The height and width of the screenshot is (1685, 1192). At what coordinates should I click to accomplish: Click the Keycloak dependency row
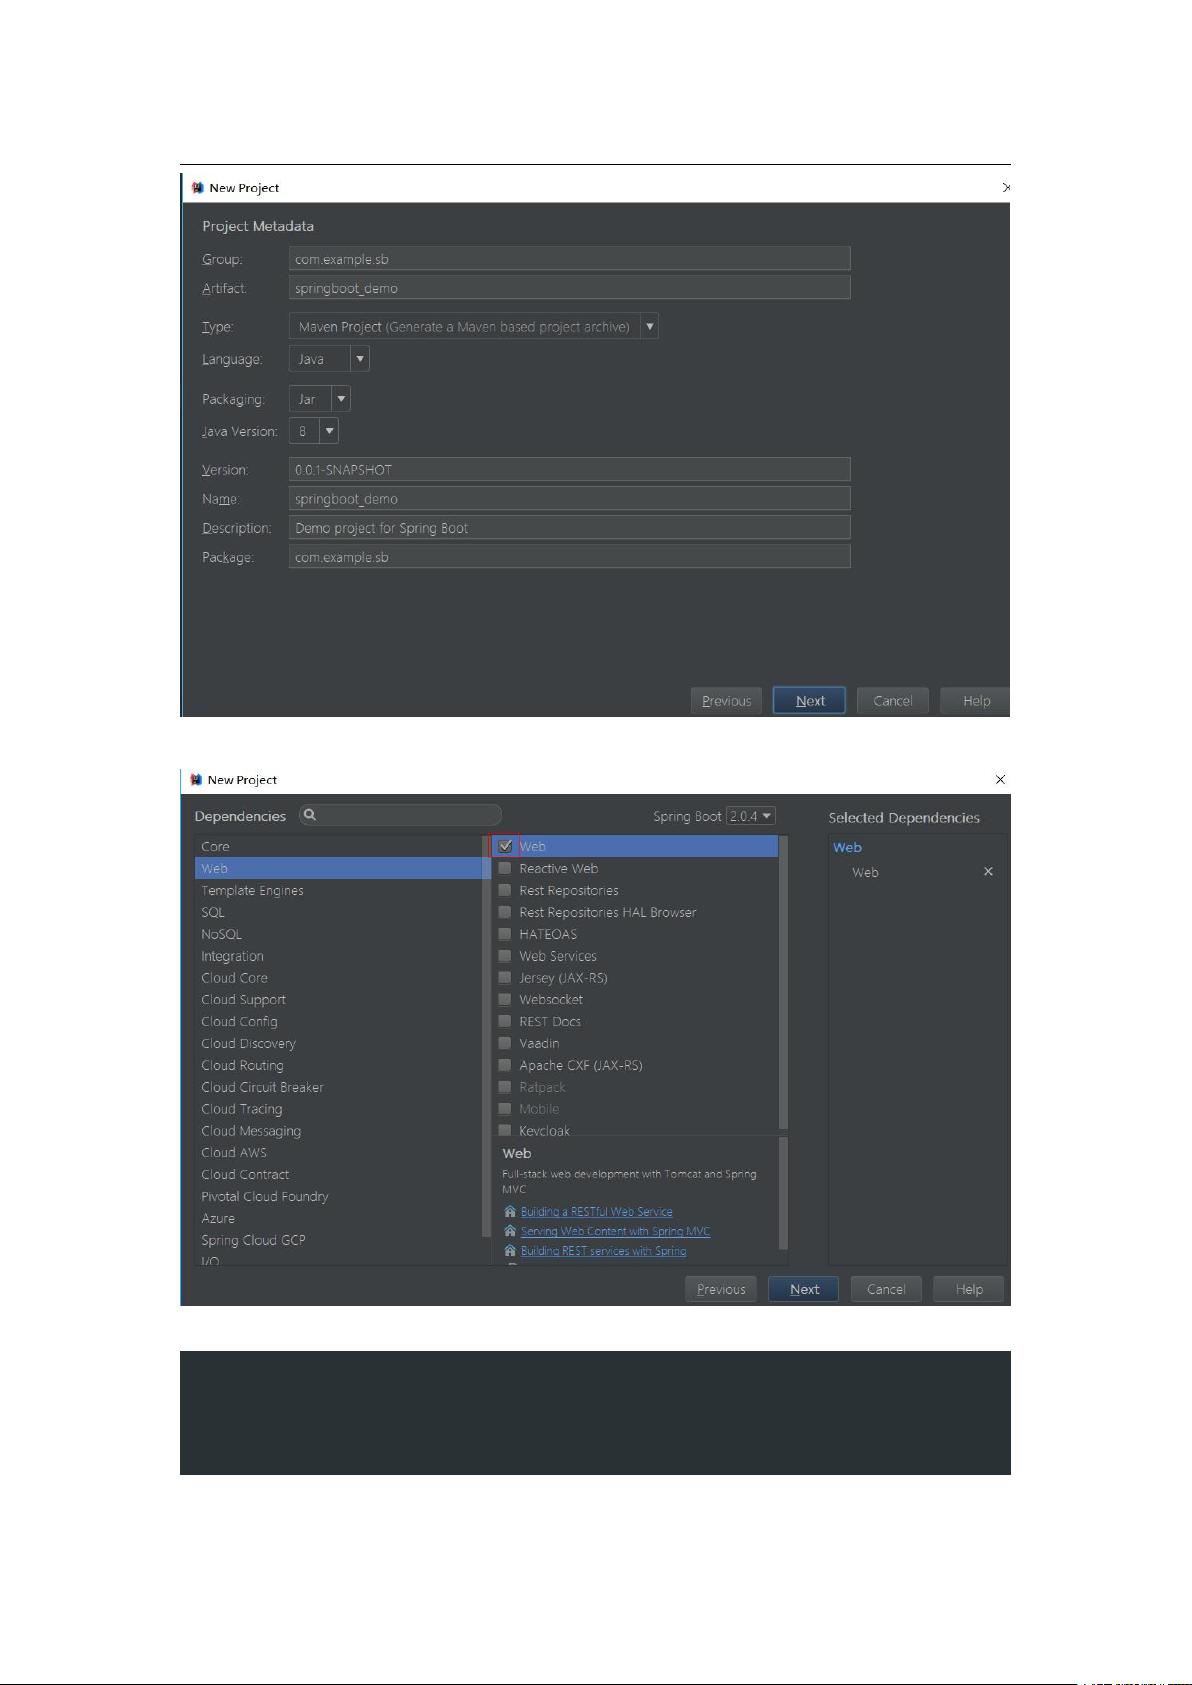pos(636,1130)
